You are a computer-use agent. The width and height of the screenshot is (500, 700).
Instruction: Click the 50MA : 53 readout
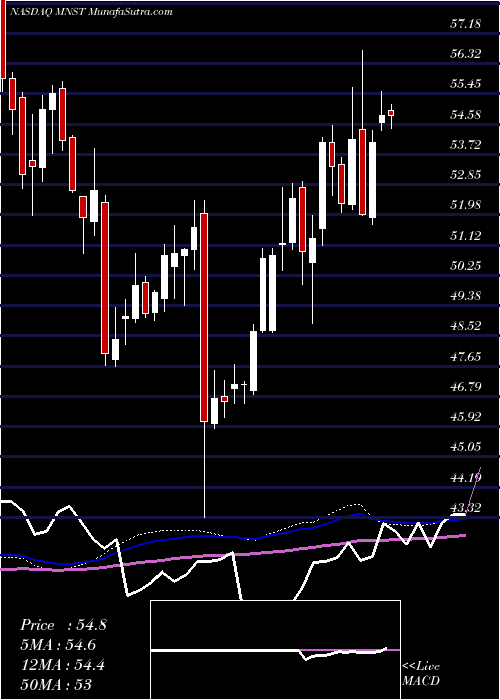point(56,685)
